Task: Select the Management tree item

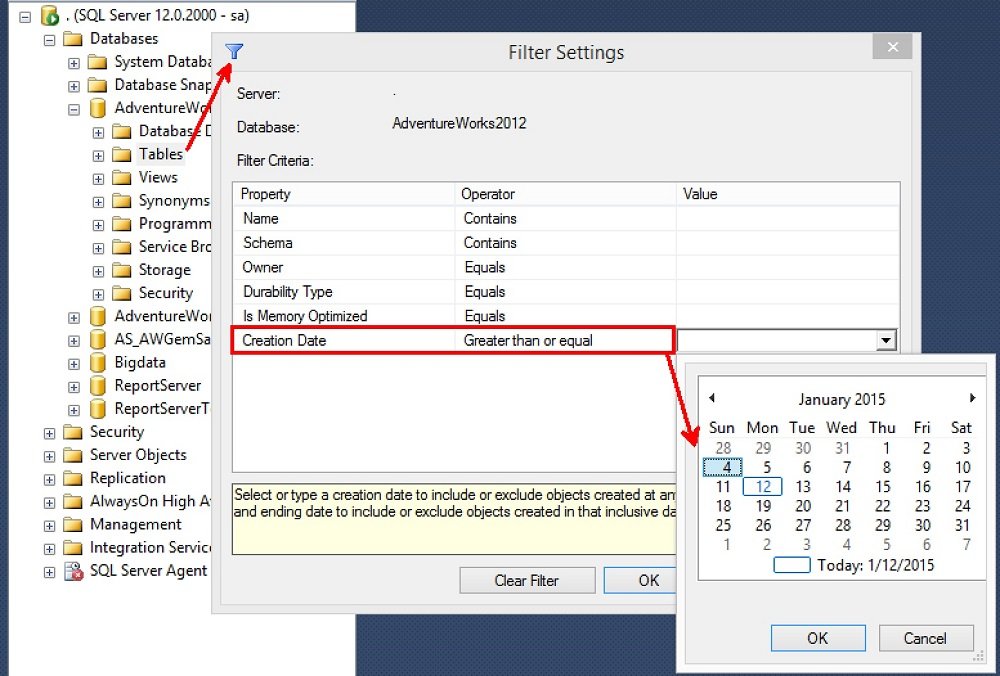Action: [135, 525]
